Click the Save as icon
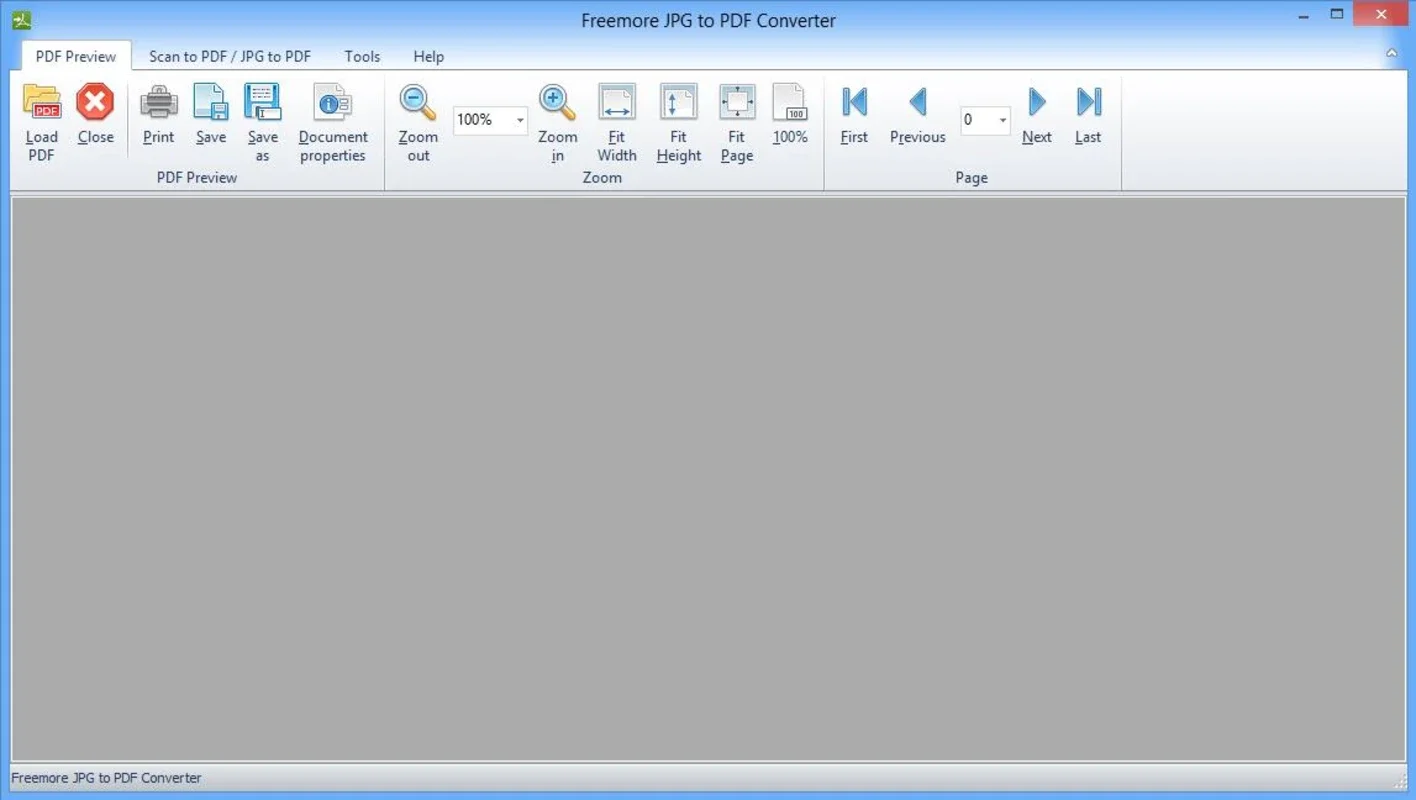Viewport: 1416px width, 800px height. click(263, 102)
